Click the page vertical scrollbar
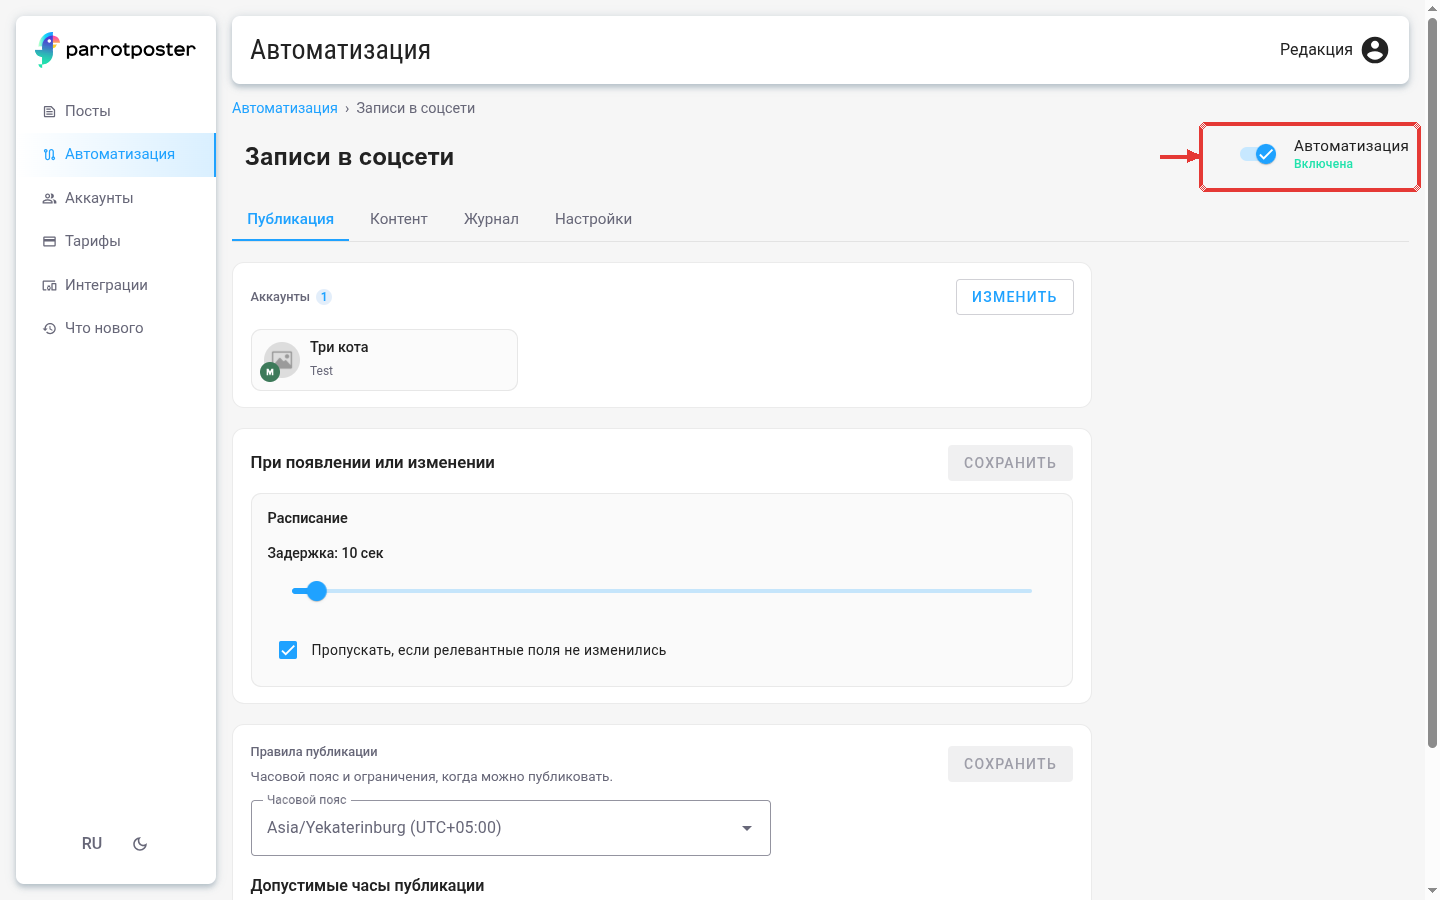Image resolution: width=1440 pixels, height=900 pixels. click(x=1432, y=384)
